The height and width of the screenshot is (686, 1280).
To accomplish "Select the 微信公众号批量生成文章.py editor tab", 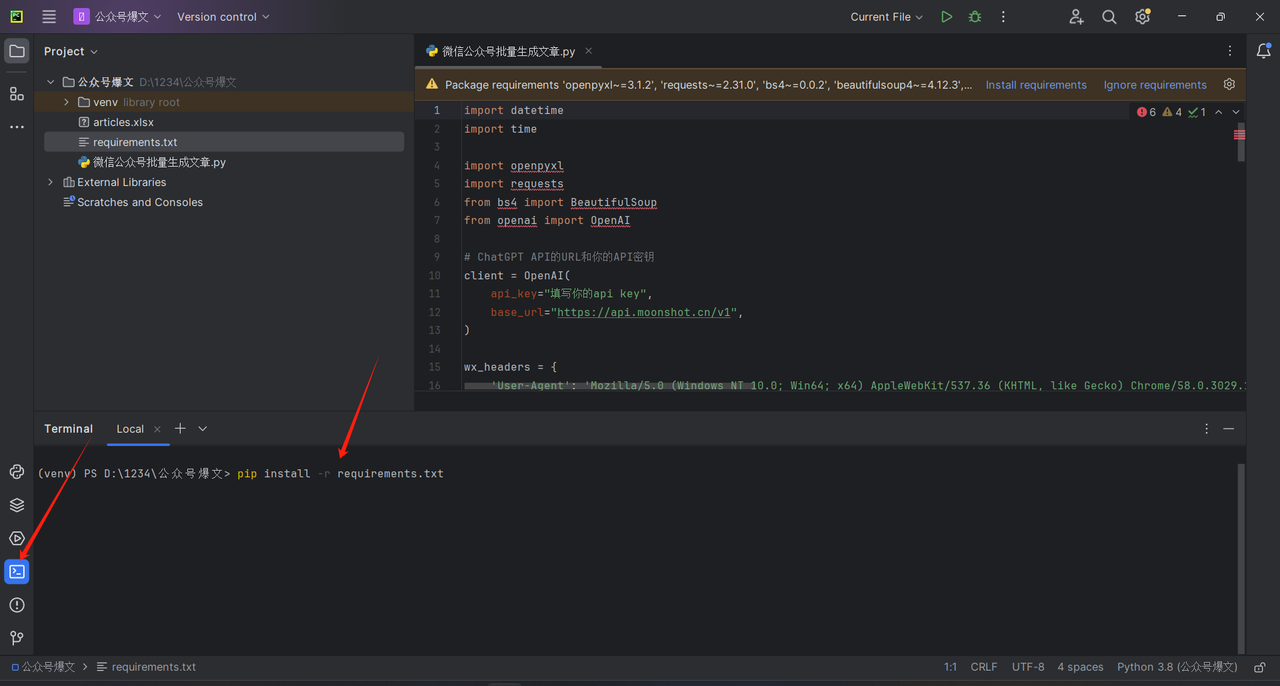I will coord(508,51).
